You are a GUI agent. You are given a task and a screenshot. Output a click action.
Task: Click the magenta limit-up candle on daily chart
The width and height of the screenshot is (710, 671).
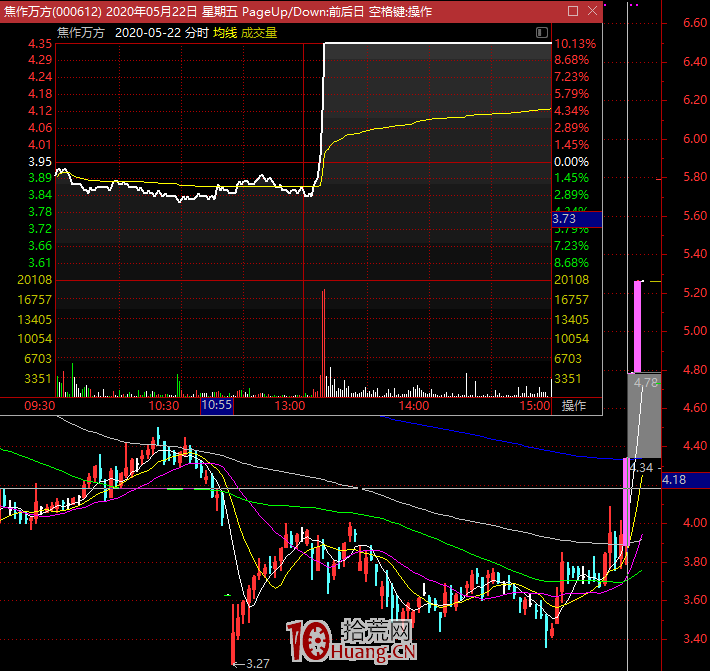pyautogui.click(x=638, y=326)
